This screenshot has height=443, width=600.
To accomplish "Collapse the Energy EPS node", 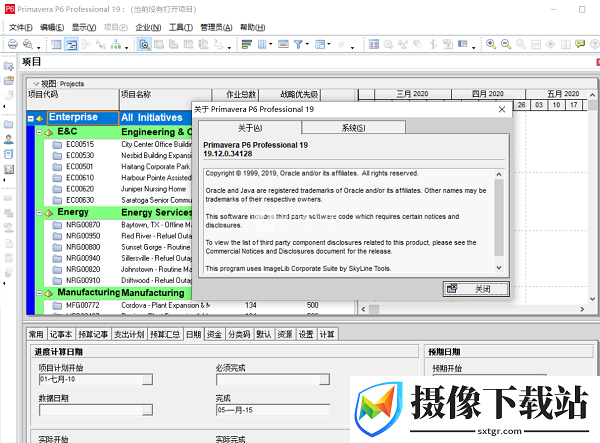I will (39, 213).
